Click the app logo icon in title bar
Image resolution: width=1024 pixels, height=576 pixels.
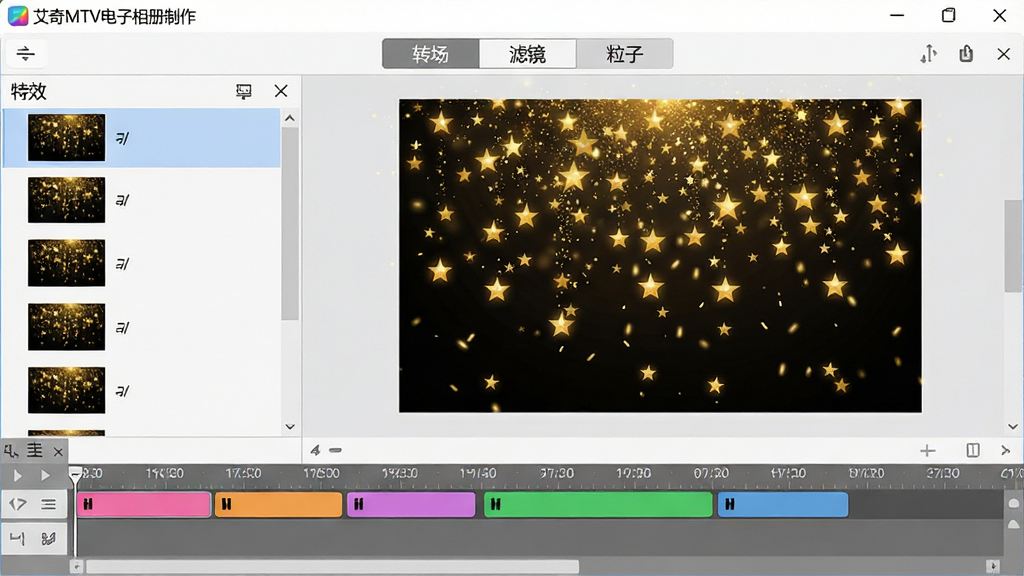[18, 16]
